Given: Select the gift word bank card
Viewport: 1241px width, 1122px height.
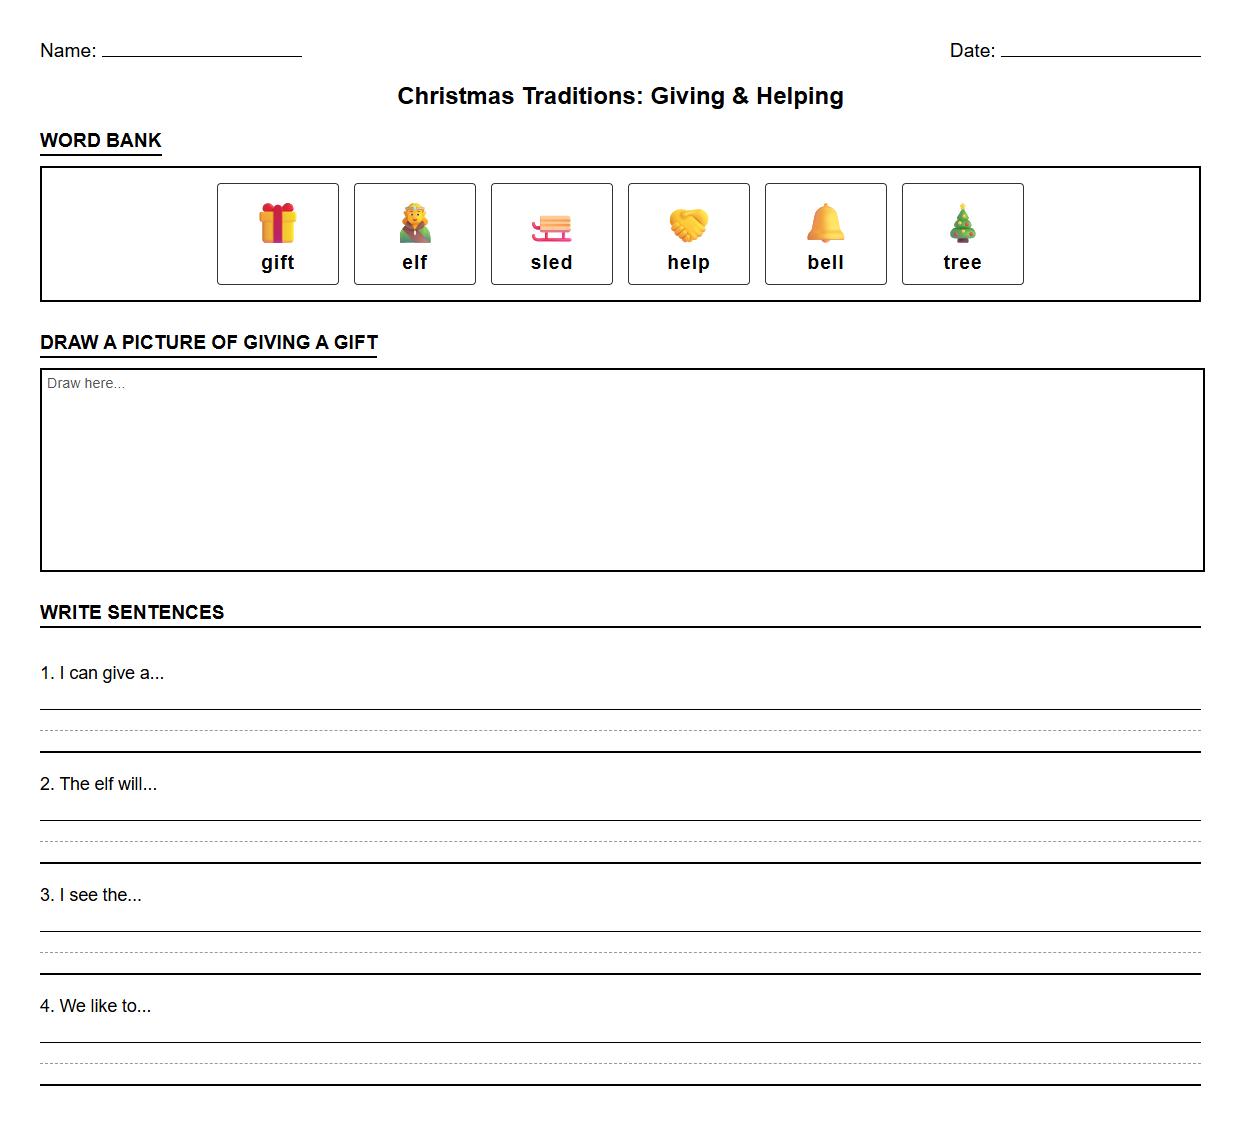Looking at the screenshot, I should coord(277,234).
